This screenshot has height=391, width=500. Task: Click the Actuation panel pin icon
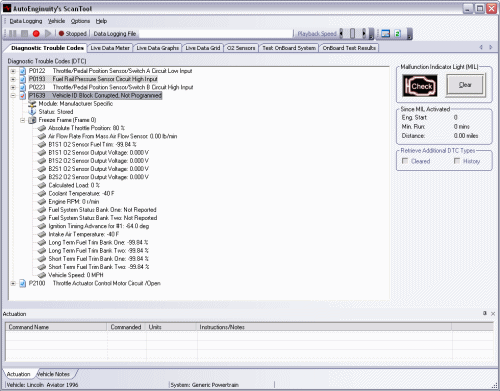485,313
